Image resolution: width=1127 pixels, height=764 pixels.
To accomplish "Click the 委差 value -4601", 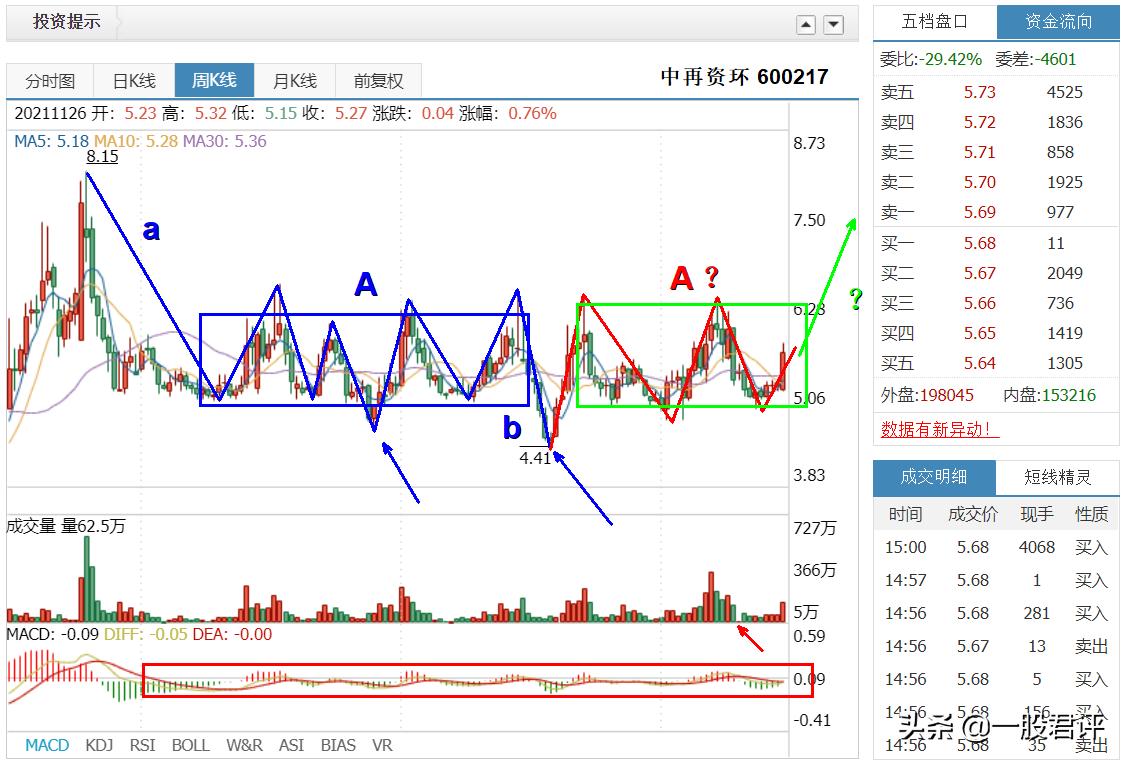I will (x=1055, y=59).
